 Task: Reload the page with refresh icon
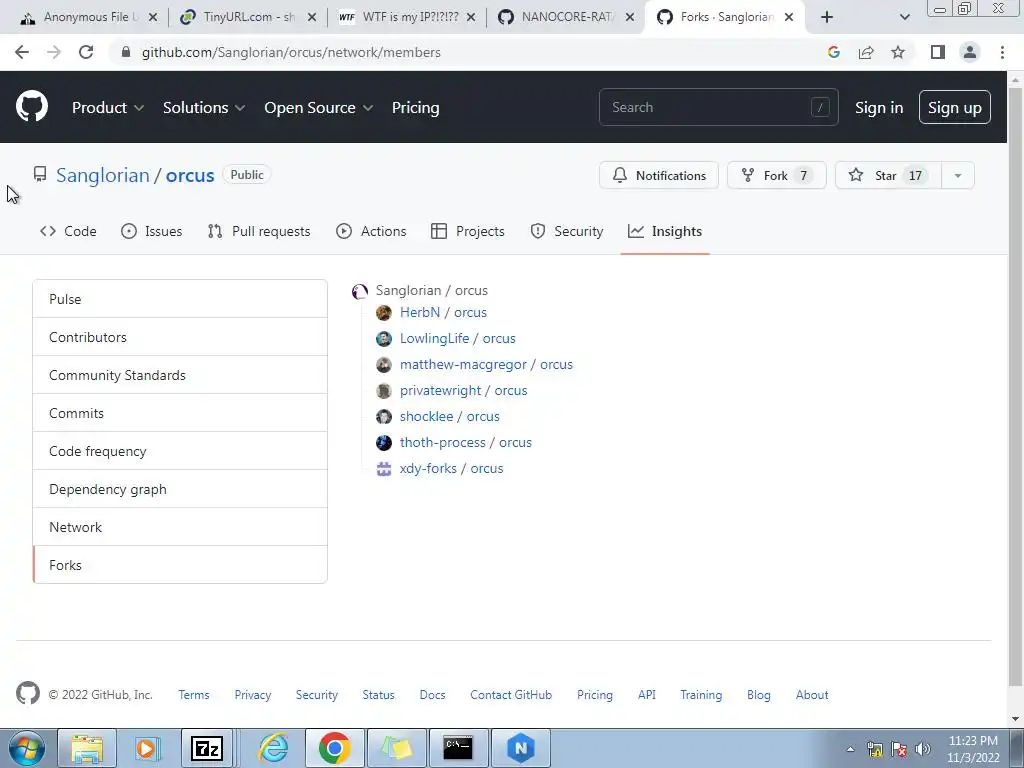click(x=86, y=52)
